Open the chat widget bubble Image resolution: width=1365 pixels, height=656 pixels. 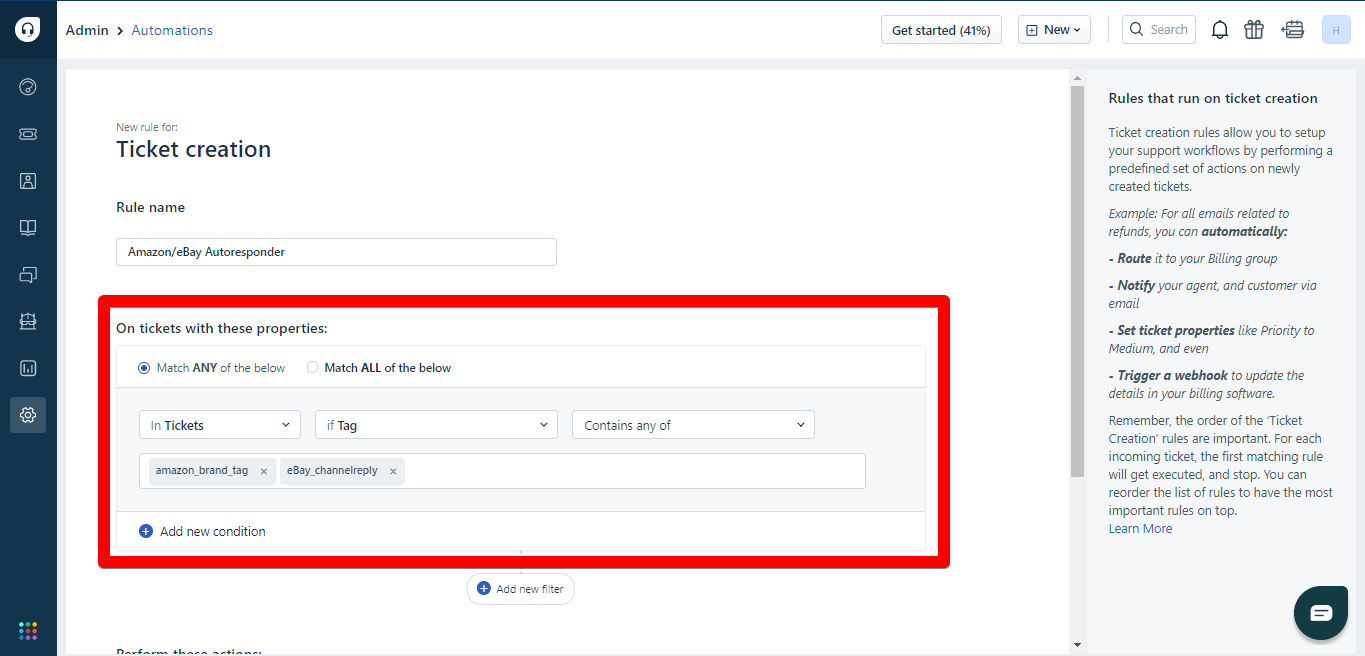coord(1320,613)
